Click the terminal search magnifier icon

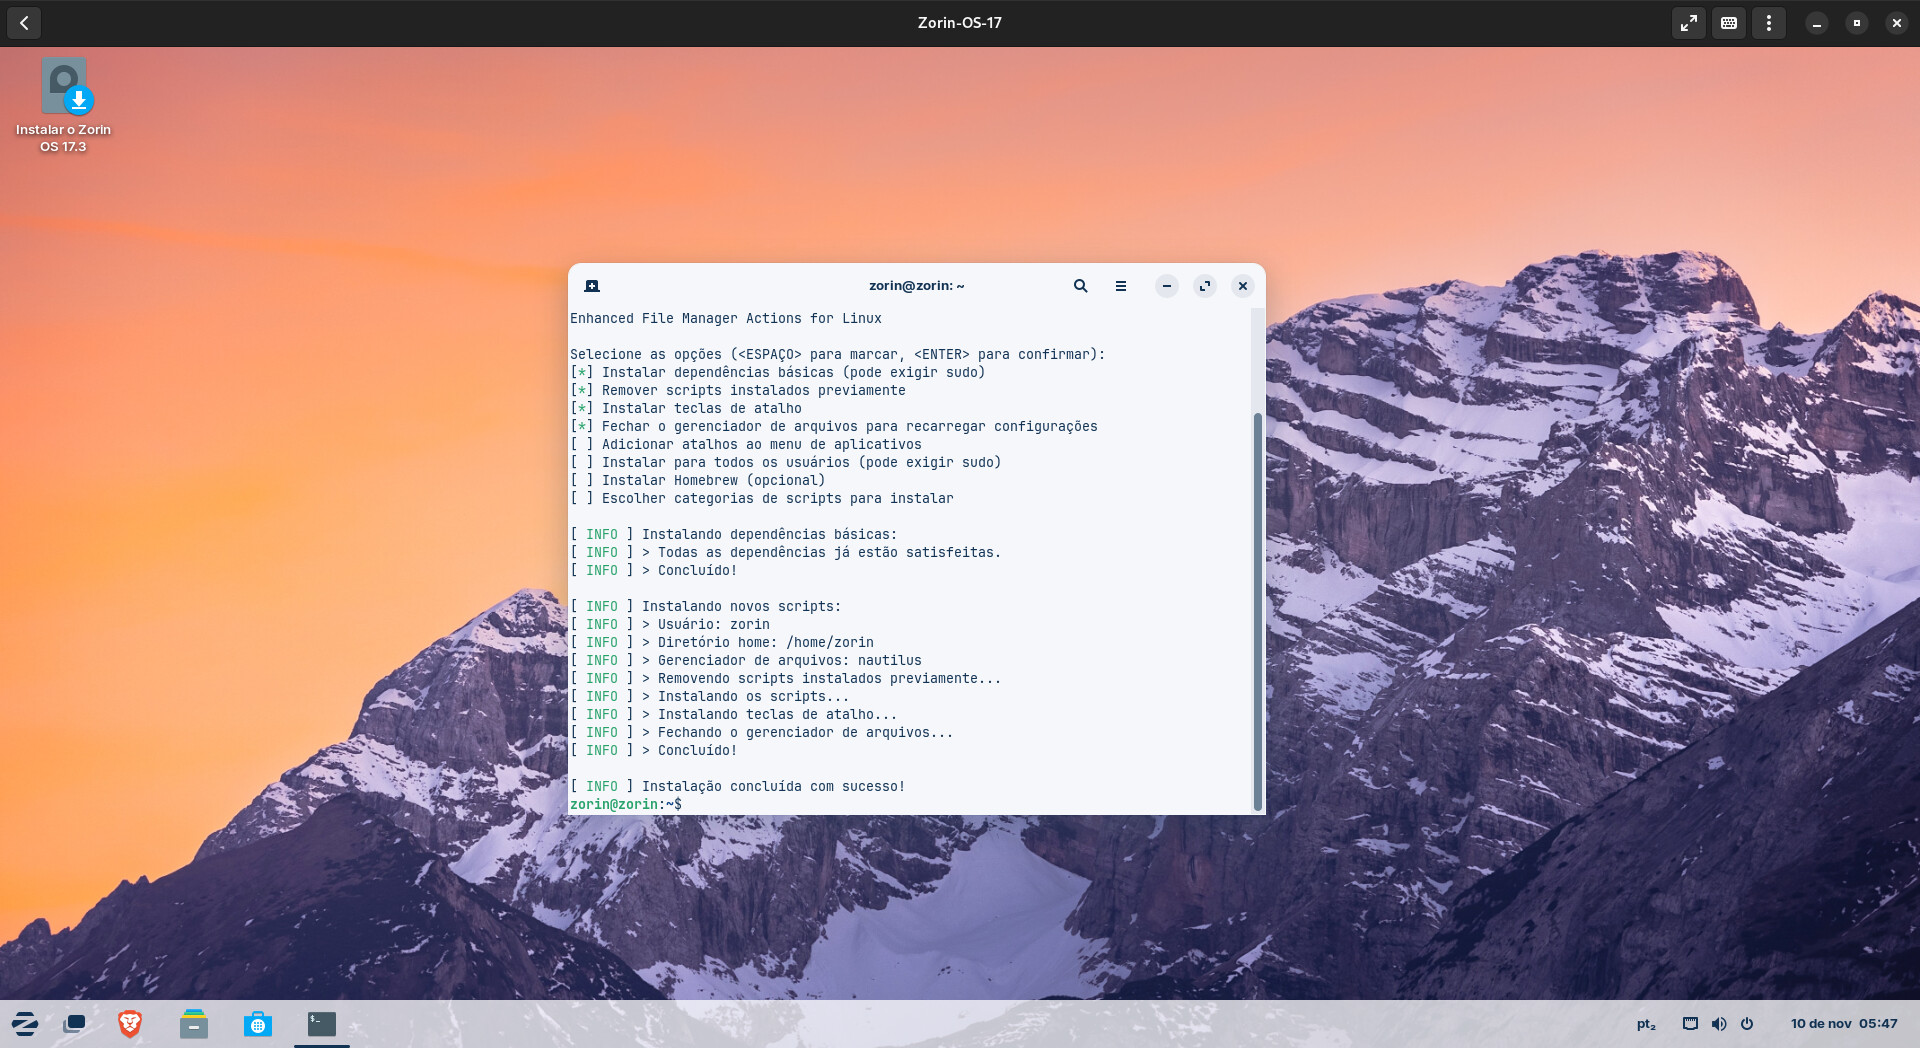pos(1080,286)
